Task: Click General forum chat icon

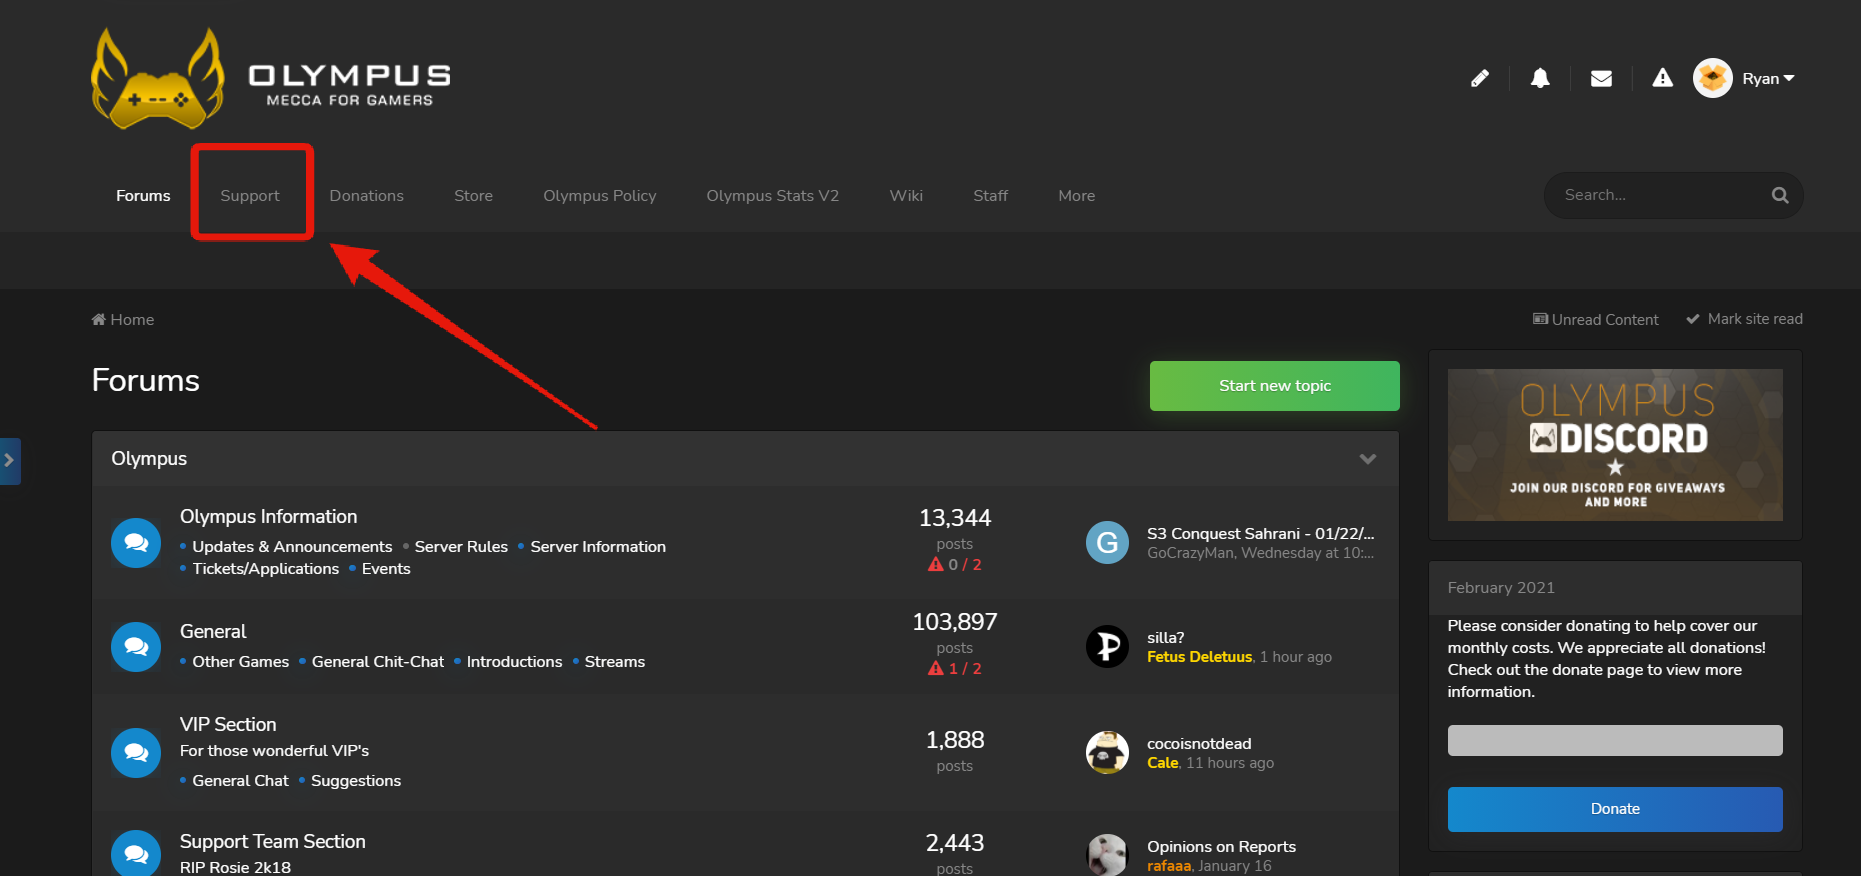Action: pyautogui.click(x=136, y=647)
